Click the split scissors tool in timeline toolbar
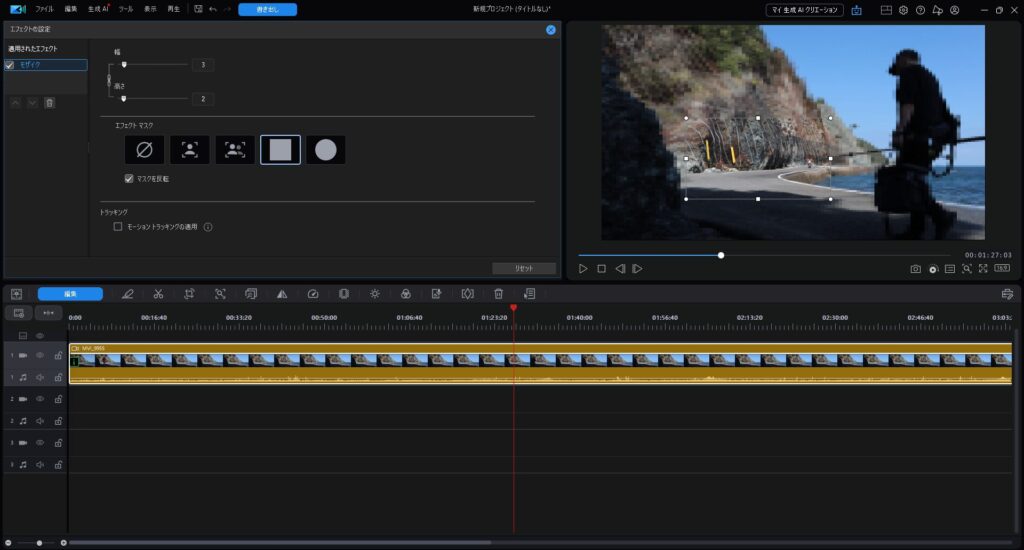 158,294
